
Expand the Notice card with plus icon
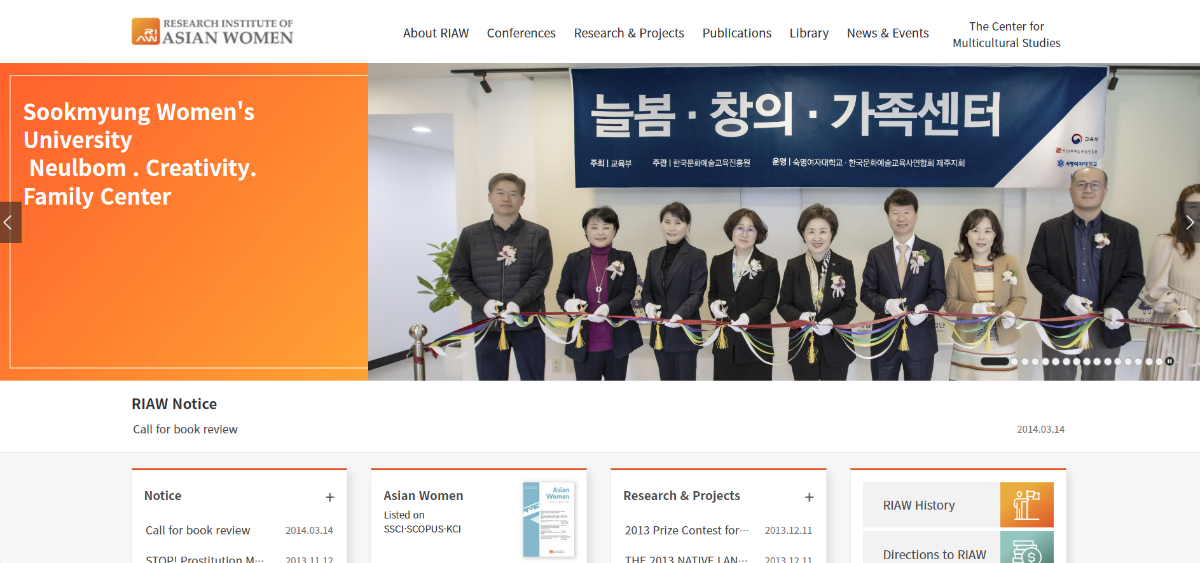pyautogui.click(x=330, y=497)
